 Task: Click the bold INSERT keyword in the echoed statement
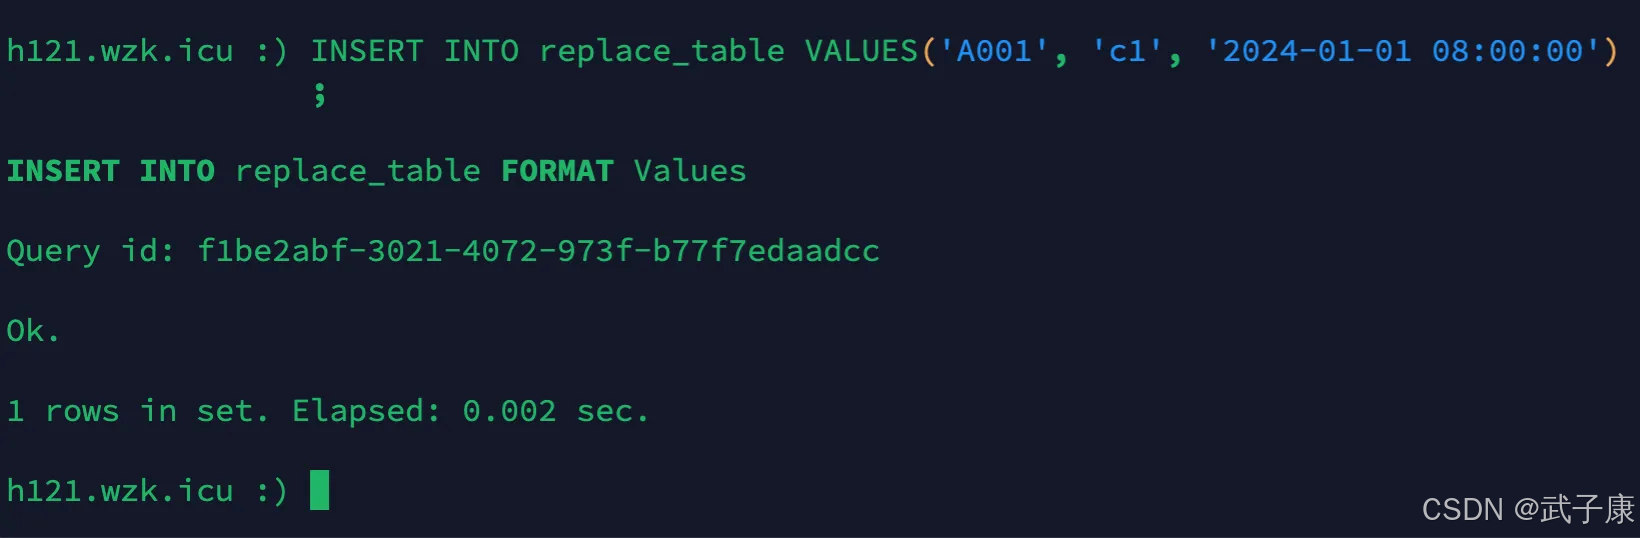62,171
